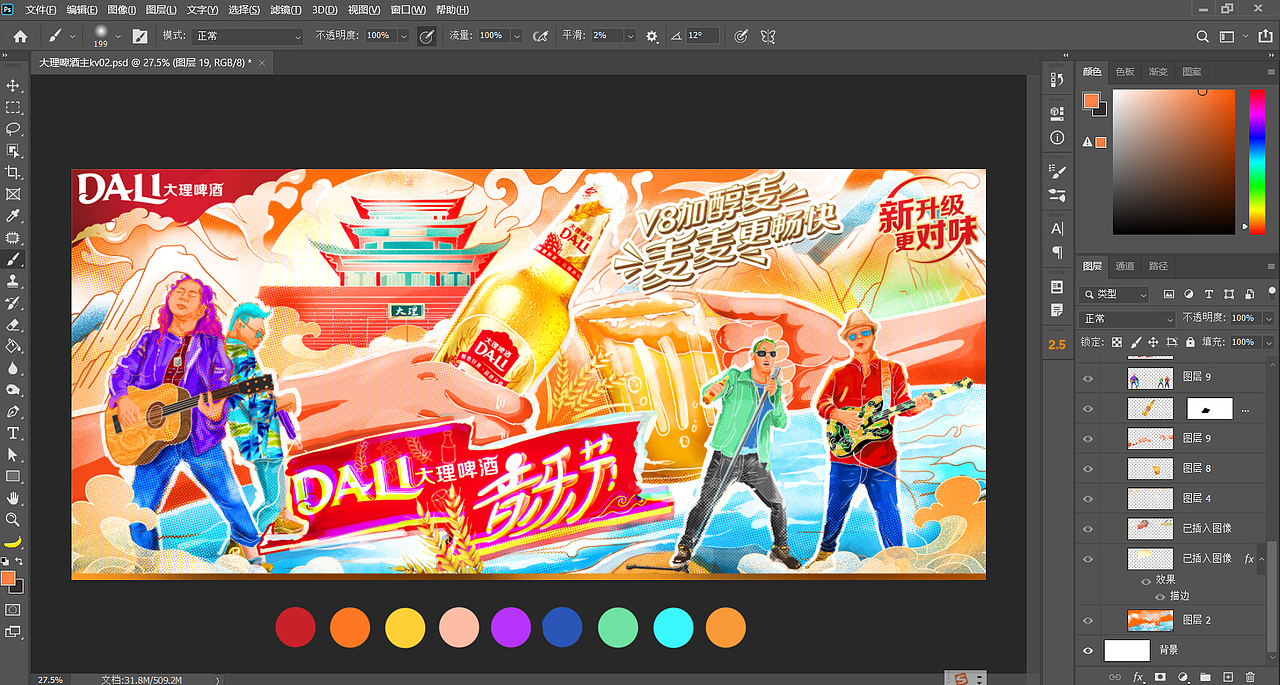Open the Character panel icon
Viewport: 1280px width, 685px height.
(1057, 229)
